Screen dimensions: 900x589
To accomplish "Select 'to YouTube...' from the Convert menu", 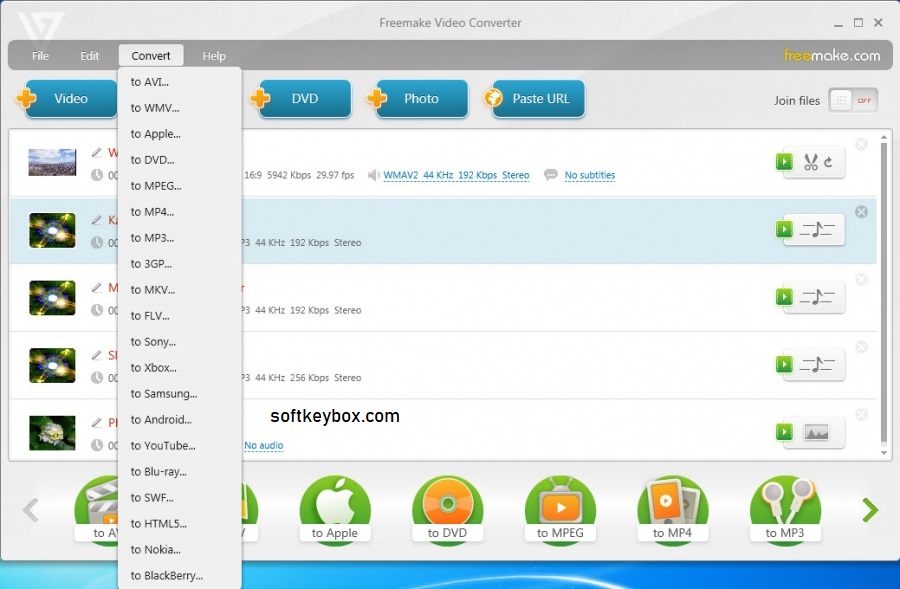I will pos(164,445).
